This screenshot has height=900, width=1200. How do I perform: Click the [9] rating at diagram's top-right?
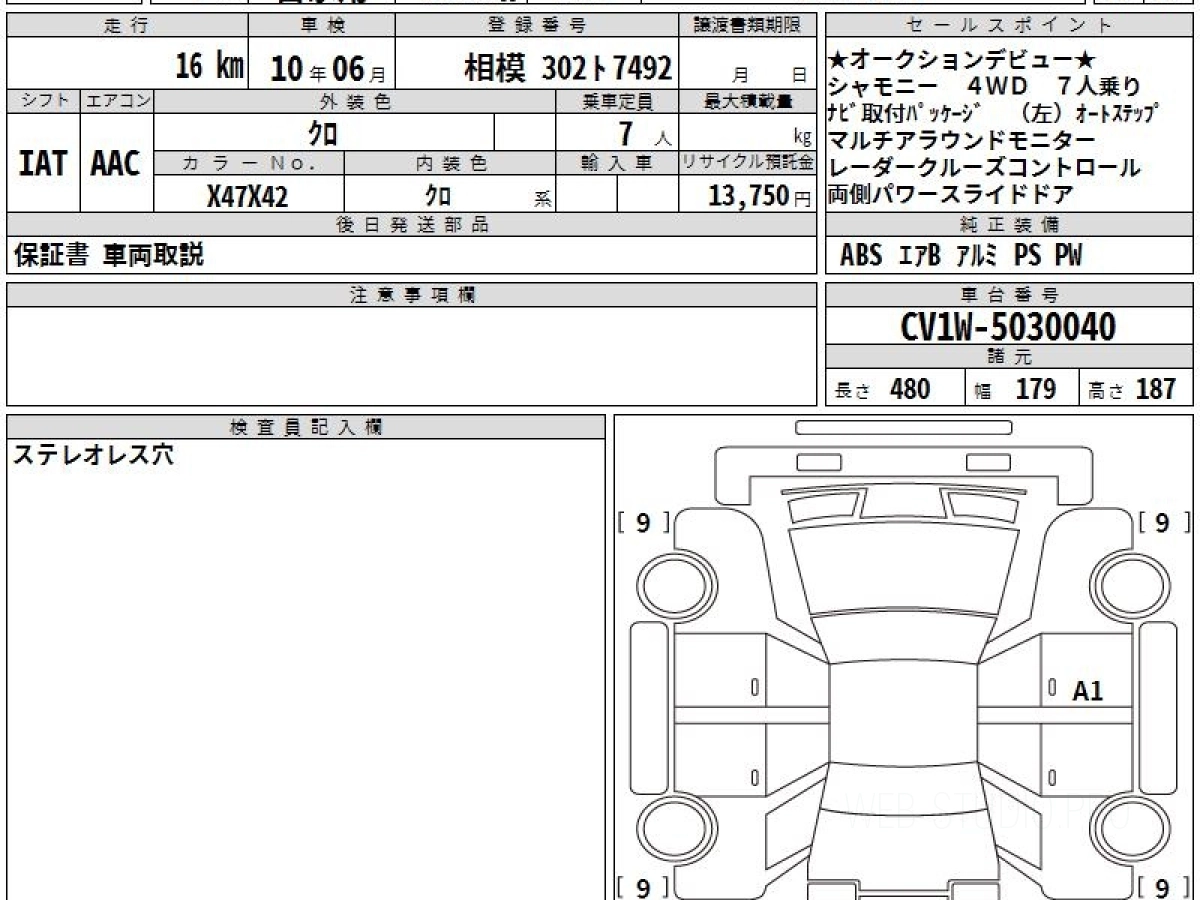tap(1161, 522)
